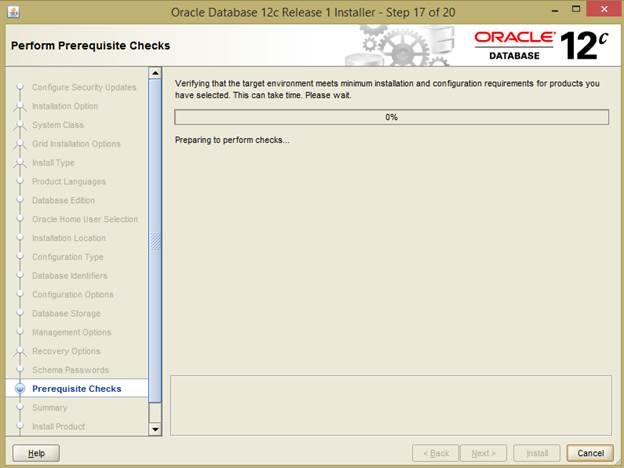Screen dimensions: 624x468
Task: Select the Recovery Options step
Action: point(66,351)
